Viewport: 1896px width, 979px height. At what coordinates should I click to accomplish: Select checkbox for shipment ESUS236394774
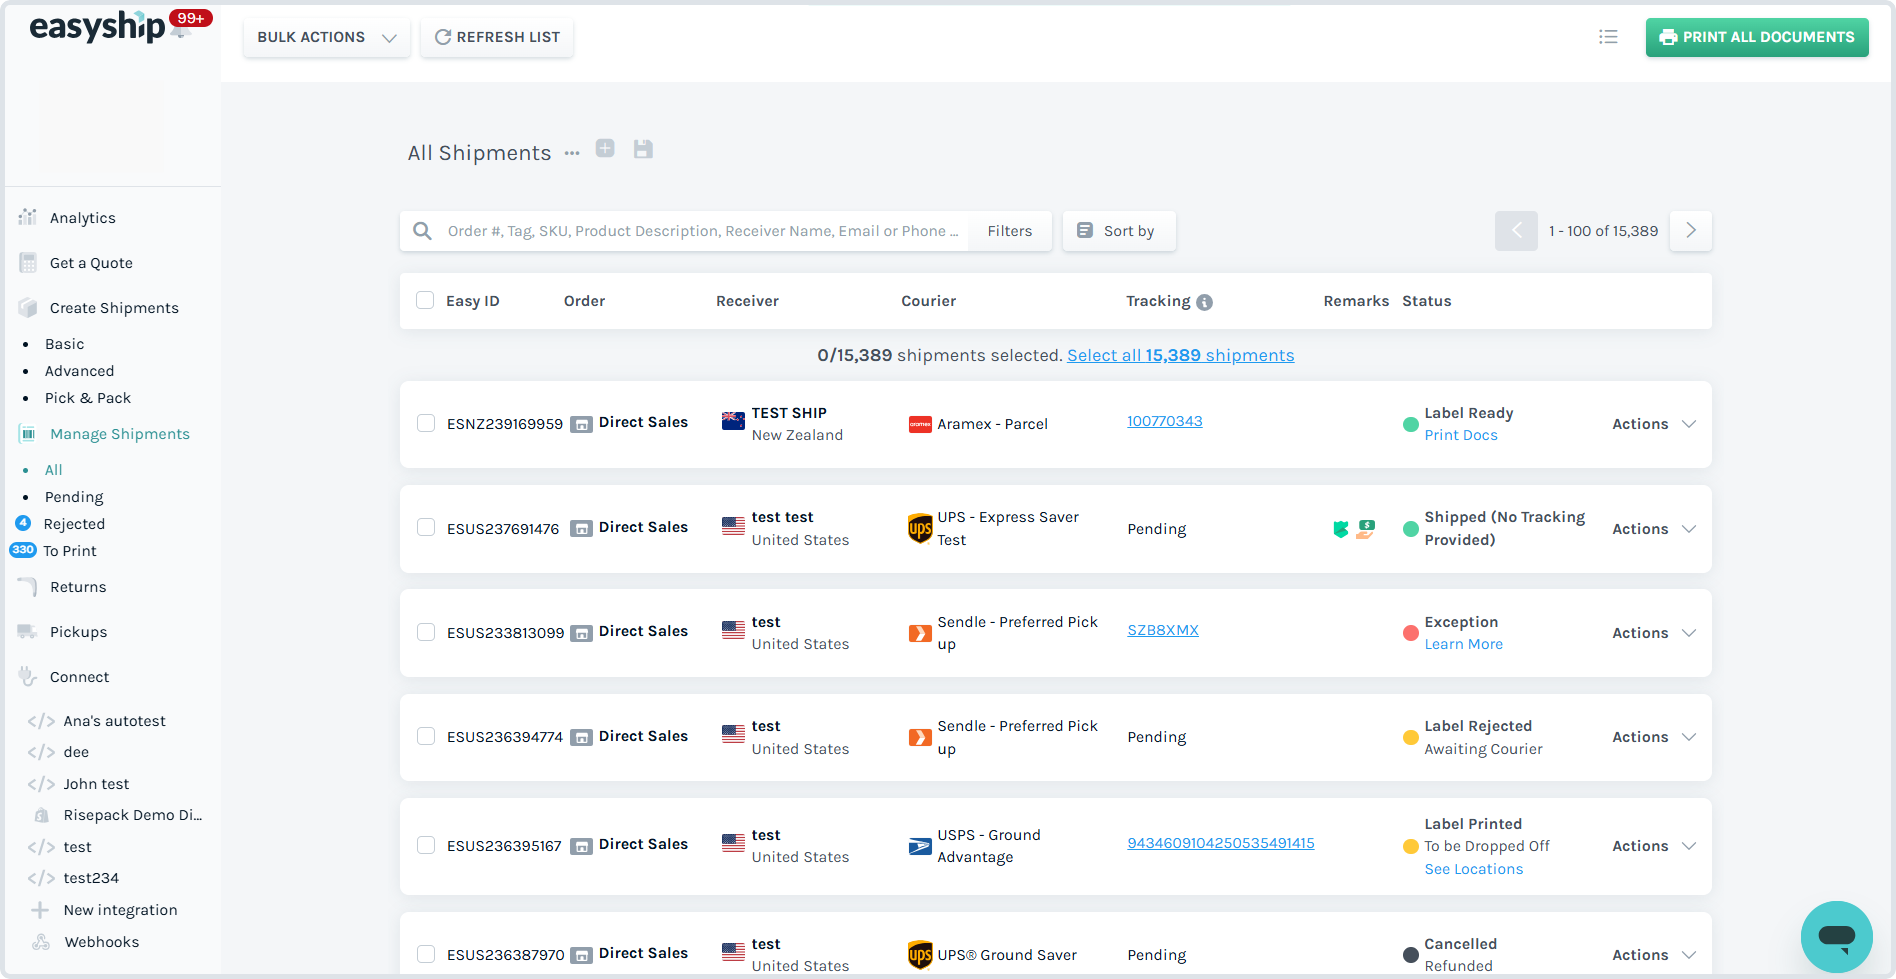[x=426, y=737]
